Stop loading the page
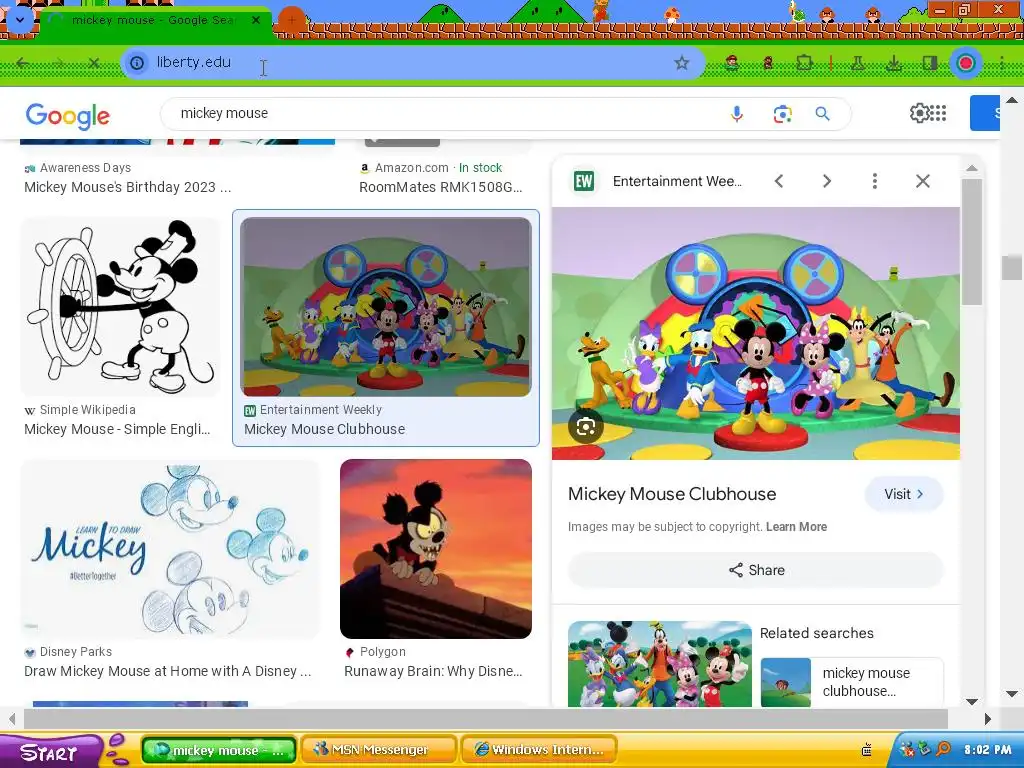The height and width of the screenshot is (768, 1024). point(93,63)
